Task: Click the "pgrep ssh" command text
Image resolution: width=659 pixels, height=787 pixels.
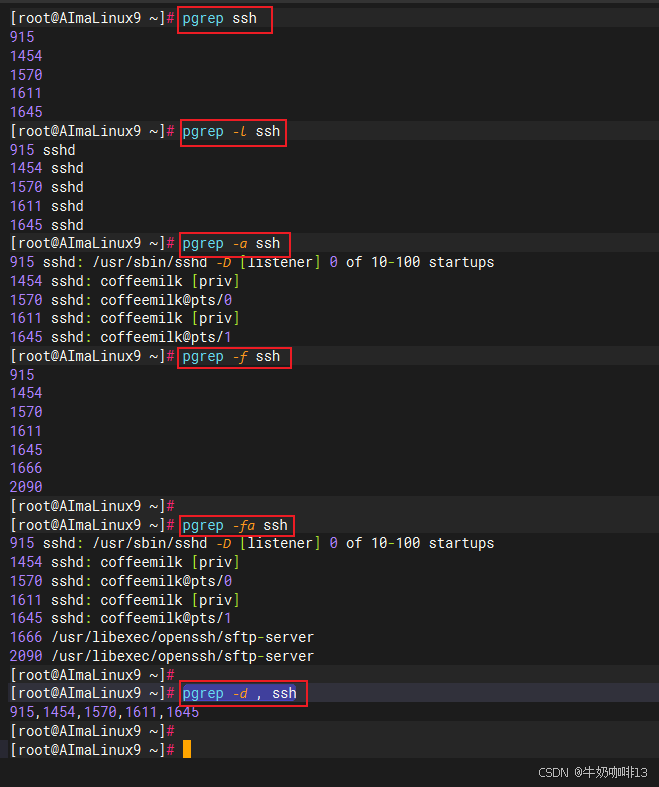Action: (x=219, y=19)
